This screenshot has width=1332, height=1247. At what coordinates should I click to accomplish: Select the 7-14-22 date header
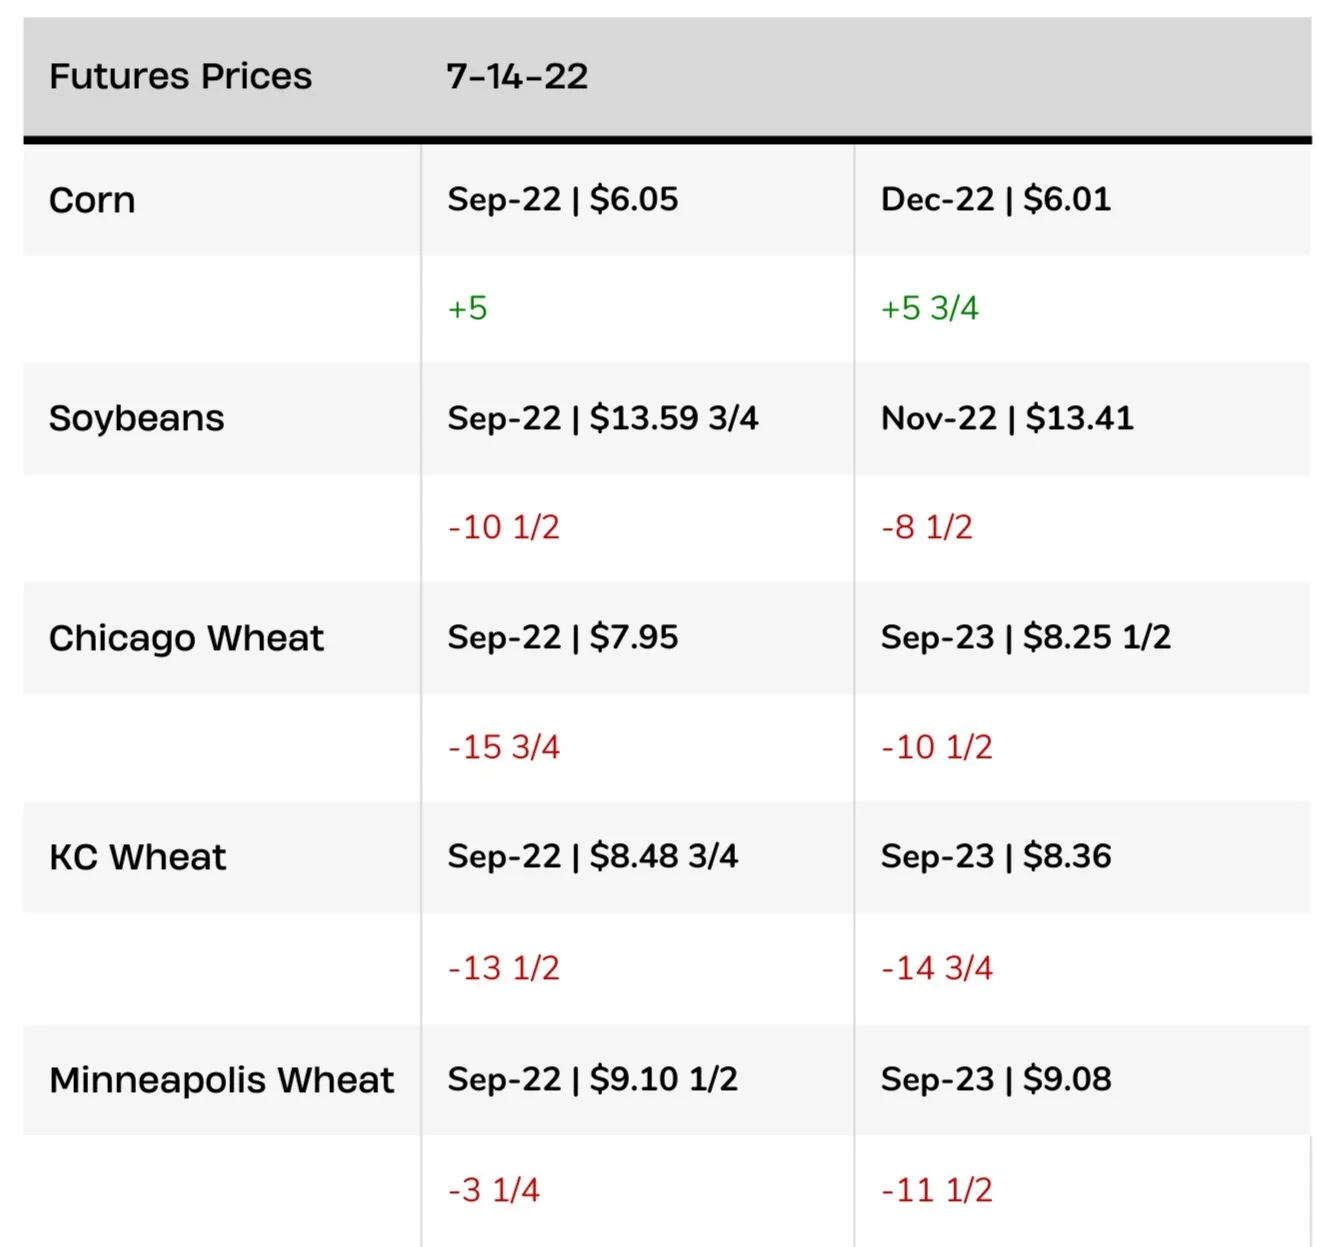click(517, 76)
